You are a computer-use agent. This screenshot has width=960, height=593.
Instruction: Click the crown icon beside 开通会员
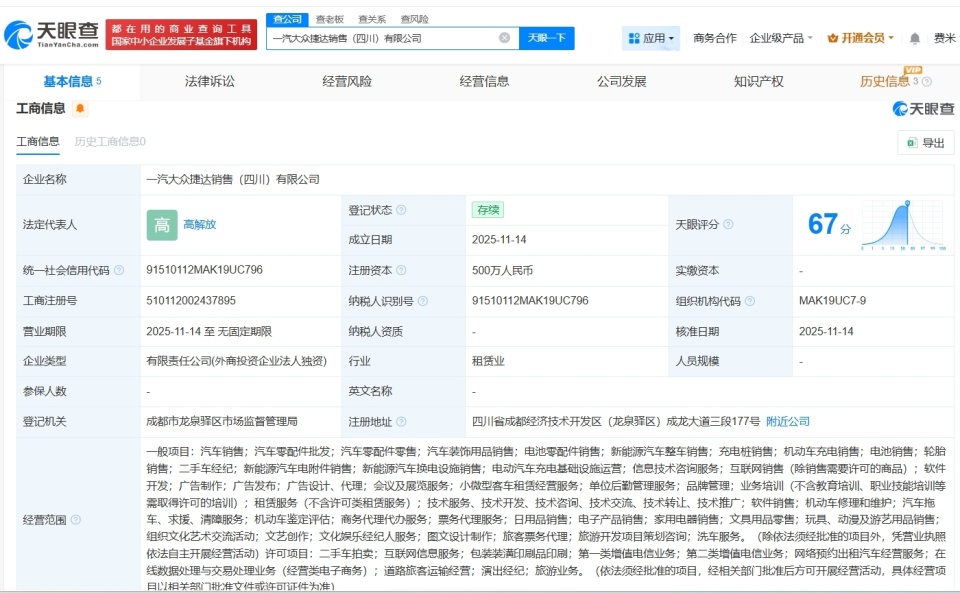833,36
